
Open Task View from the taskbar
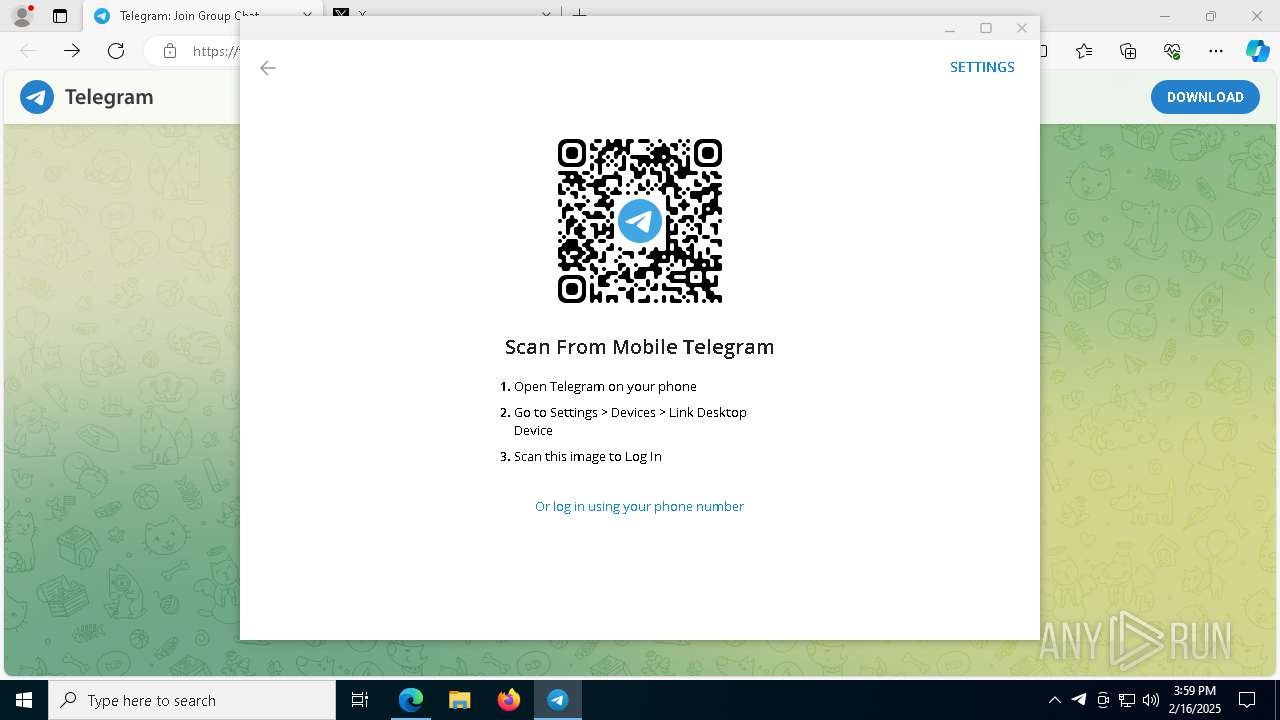[x=360, y=700]
